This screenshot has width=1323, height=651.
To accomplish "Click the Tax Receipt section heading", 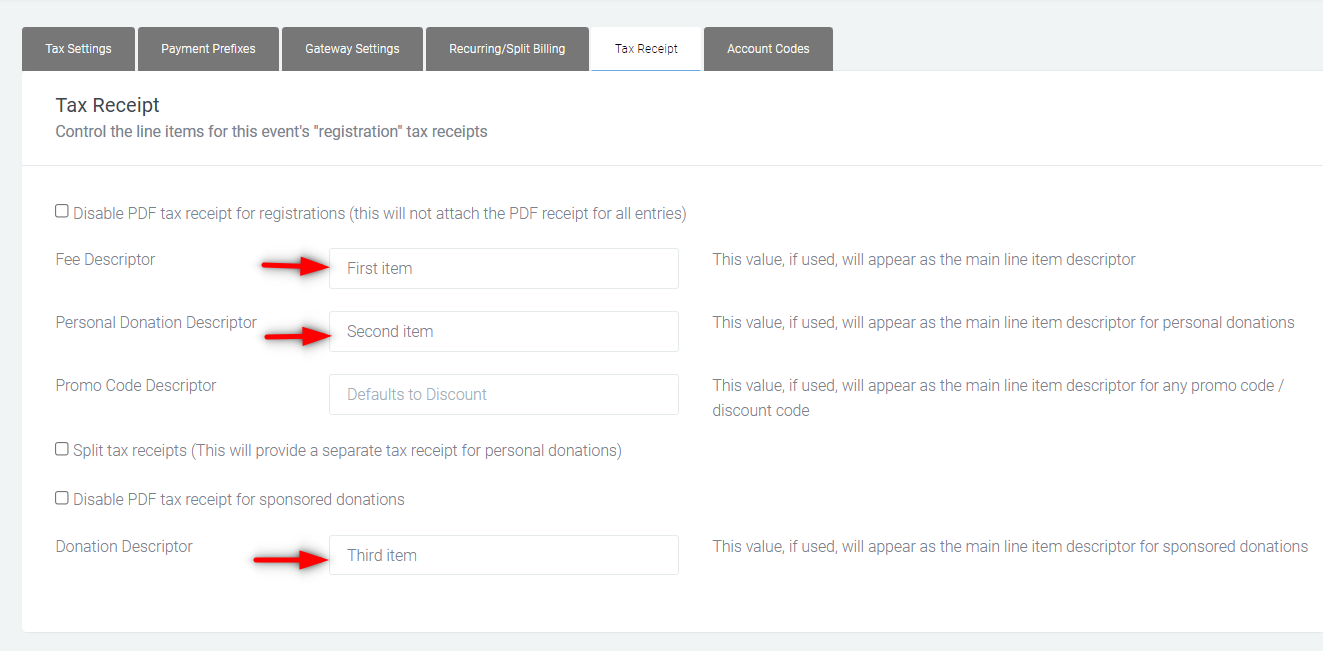I will [108, 105].
